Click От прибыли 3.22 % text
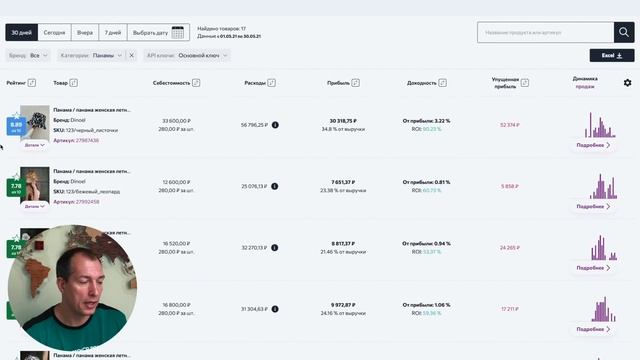This screenshot has width=640, height=360. pos(426,121)
